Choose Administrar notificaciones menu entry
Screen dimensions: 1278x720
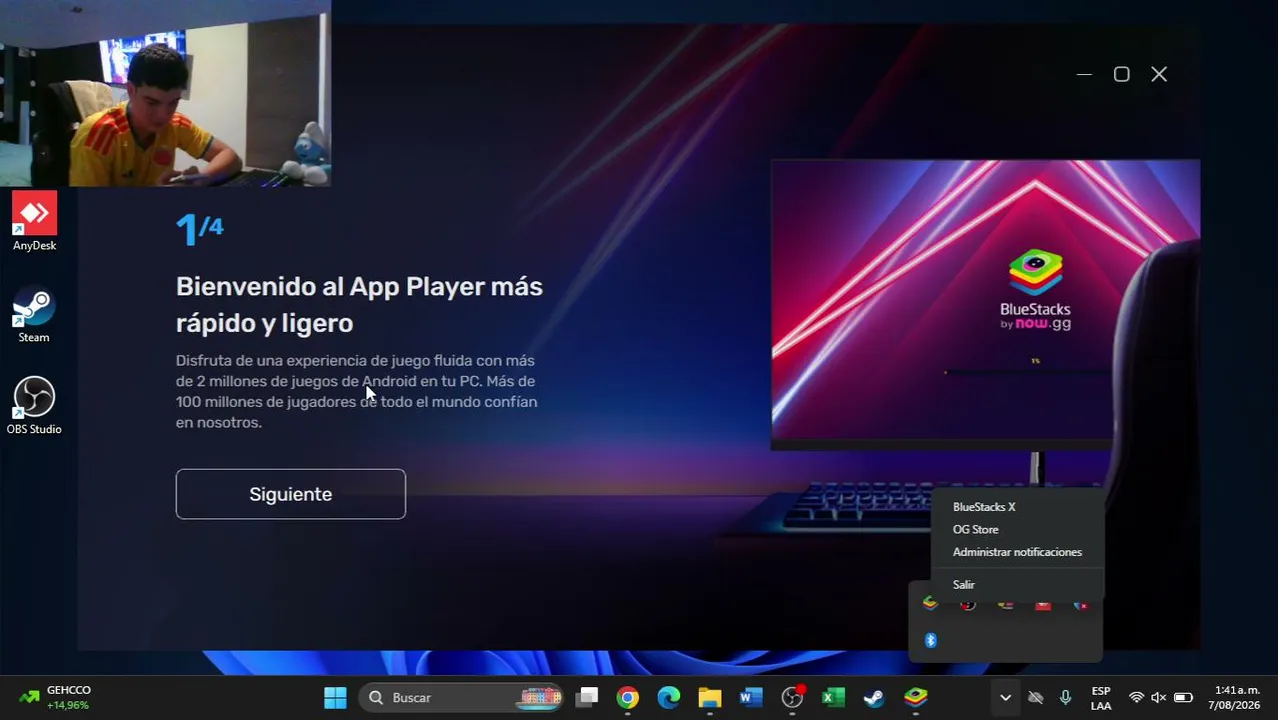point(1017,552)
